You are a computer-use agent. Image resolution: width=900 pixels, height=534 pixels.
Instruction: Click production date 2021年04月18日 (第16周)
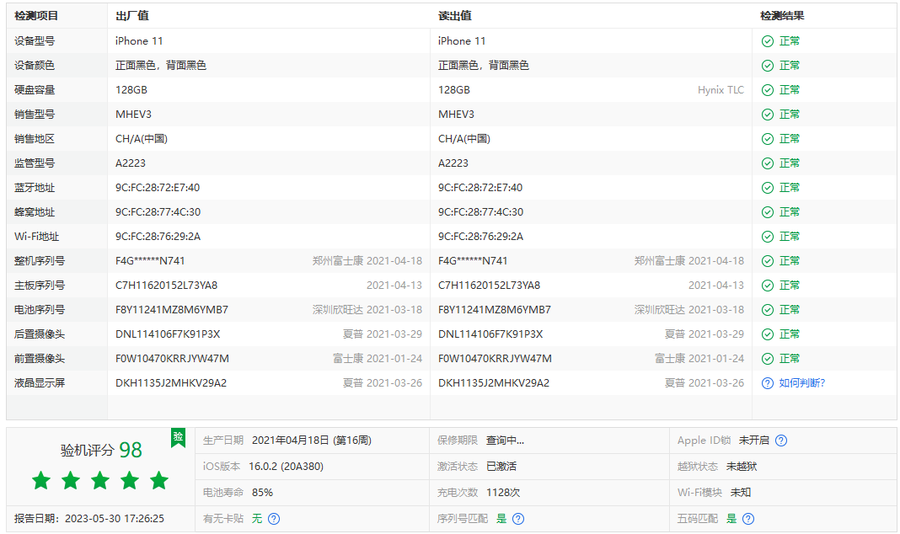point(312,440)
